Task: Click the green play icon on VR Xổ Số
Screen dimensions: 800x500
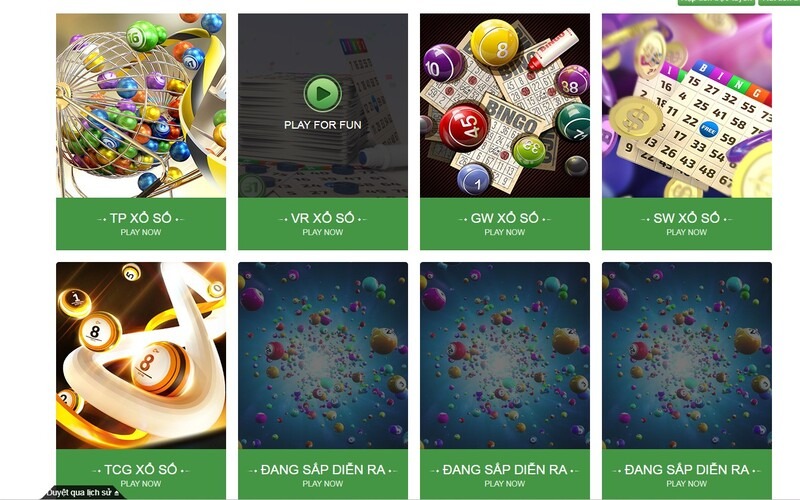Action: pyautogui.click(x=322, y=93)
